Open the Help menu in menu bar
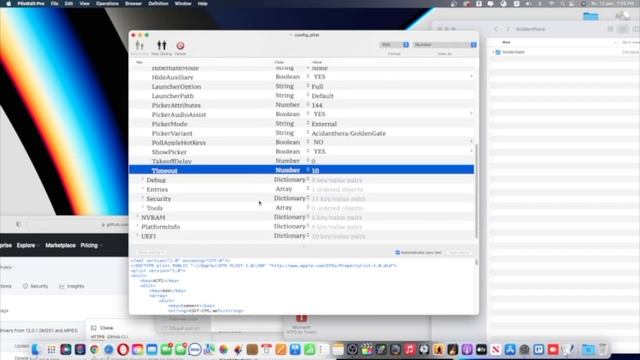640x360 pixels. 202,4
